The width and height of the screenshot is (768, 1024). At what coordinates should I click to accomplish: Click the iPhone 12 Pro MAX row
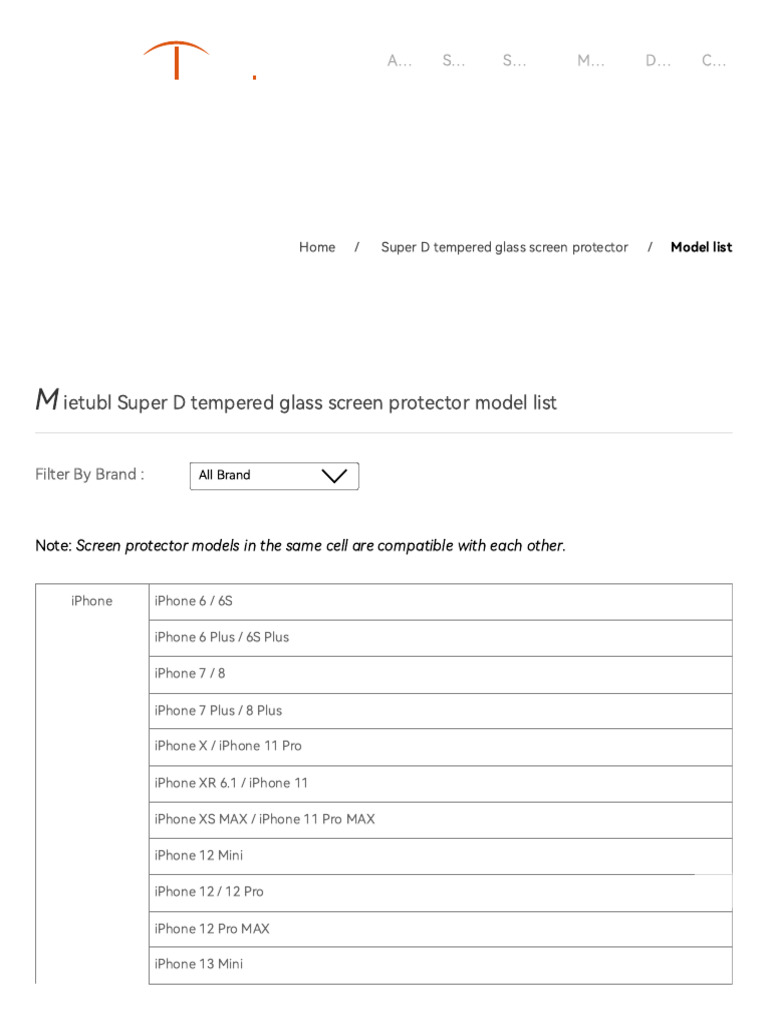click(212, 929)
